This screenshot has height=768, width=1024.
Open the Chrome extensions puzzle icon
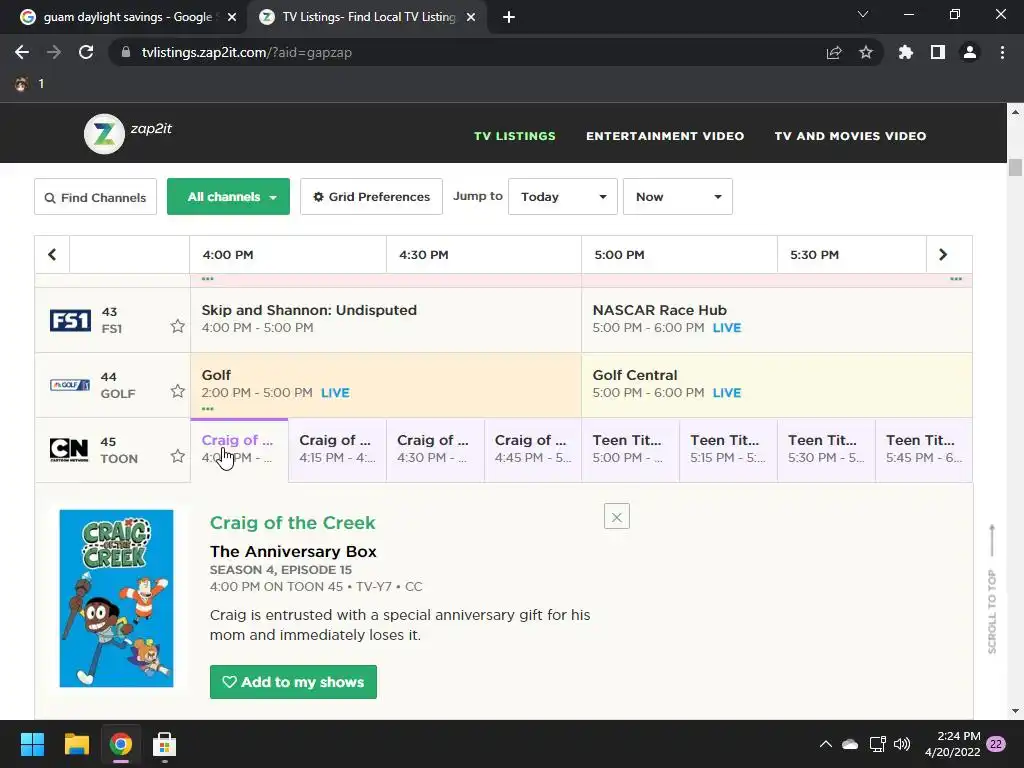point(906,52)
